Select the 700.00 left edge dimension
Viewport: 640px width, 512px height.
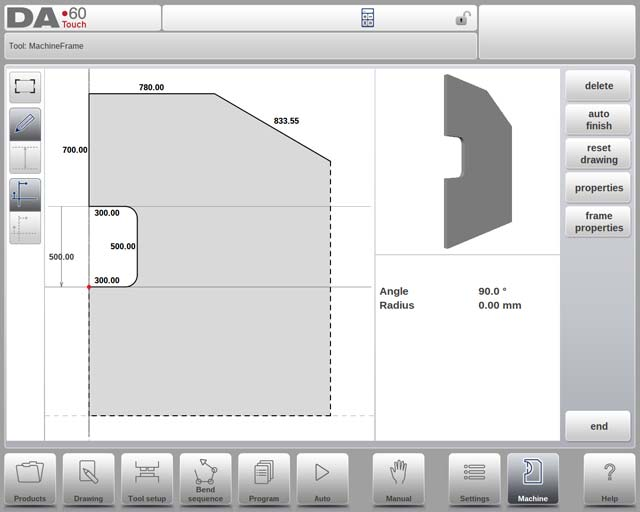click(x=75, y=150)
